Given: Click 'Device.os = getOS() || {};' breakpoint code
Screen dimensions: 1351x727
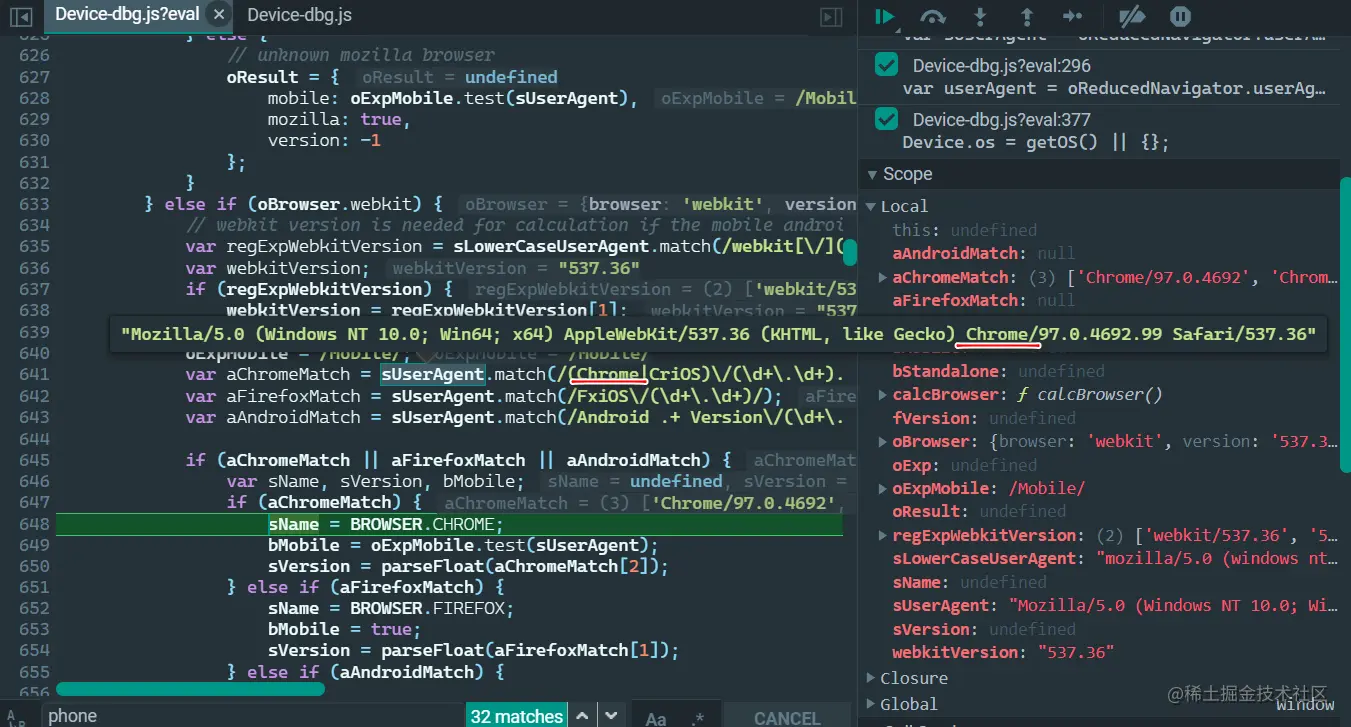Looking at the screenshot, I should (x=1035, y=142).
